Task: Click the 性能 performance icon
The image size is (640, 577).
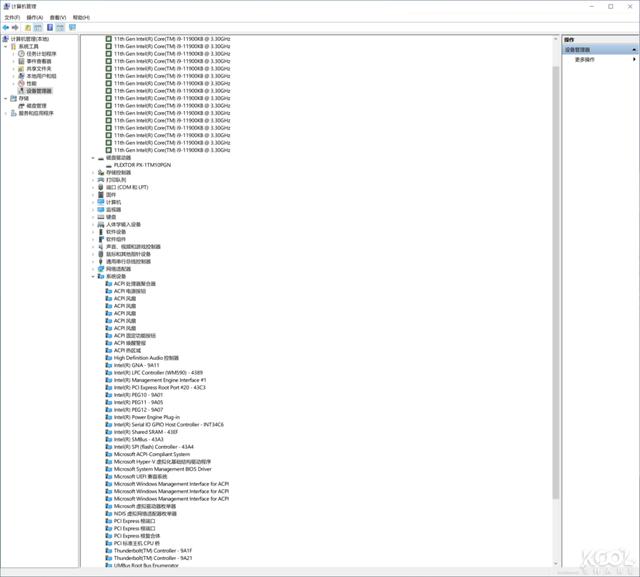Action: pyautogui.click(x=21, y=83)
